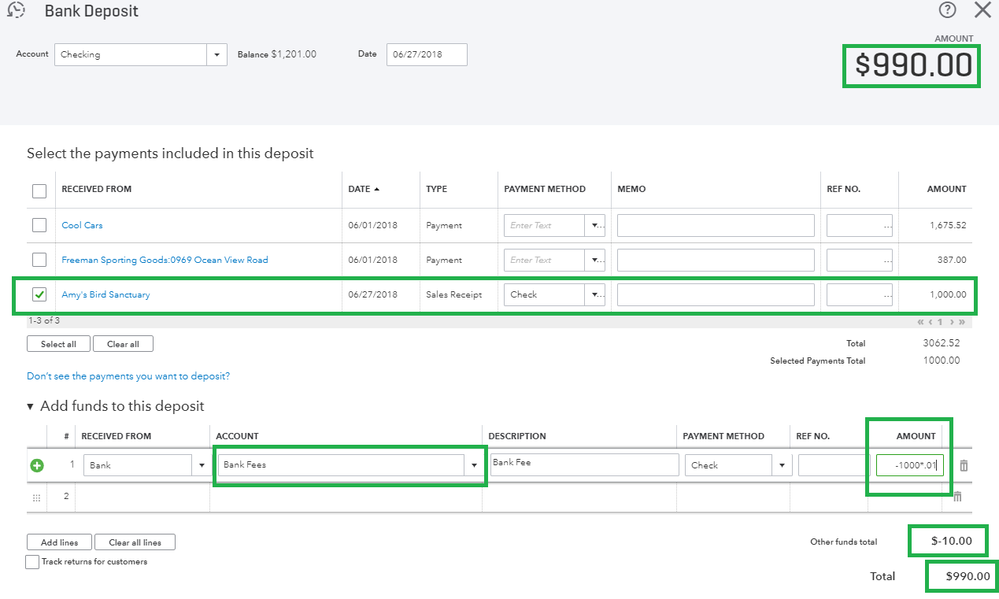Enable Track returns for customers
Image resolution: width=999 pixels, height=599 pixels.
(x=32, y=562)
